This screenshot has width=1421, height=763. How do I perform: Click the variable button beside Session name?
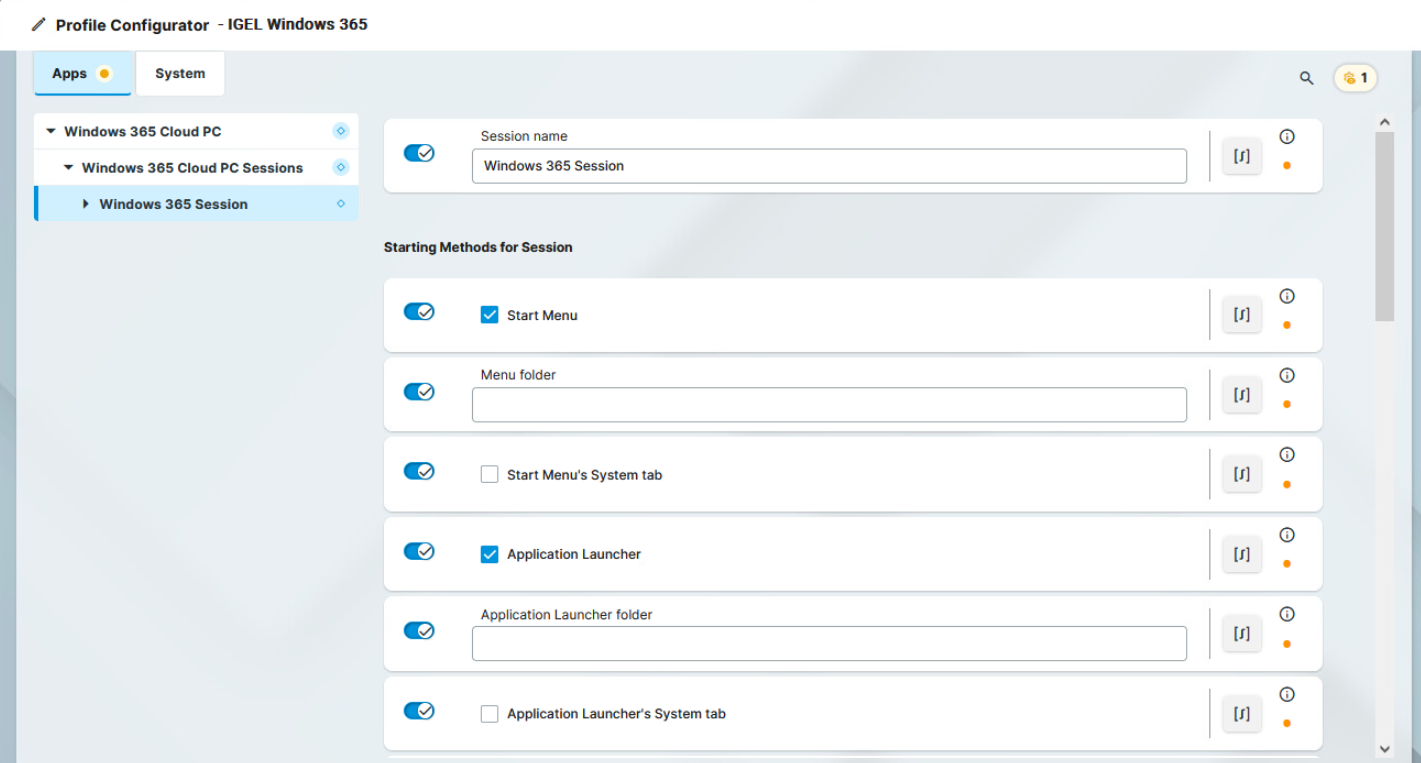point(1241,156)
